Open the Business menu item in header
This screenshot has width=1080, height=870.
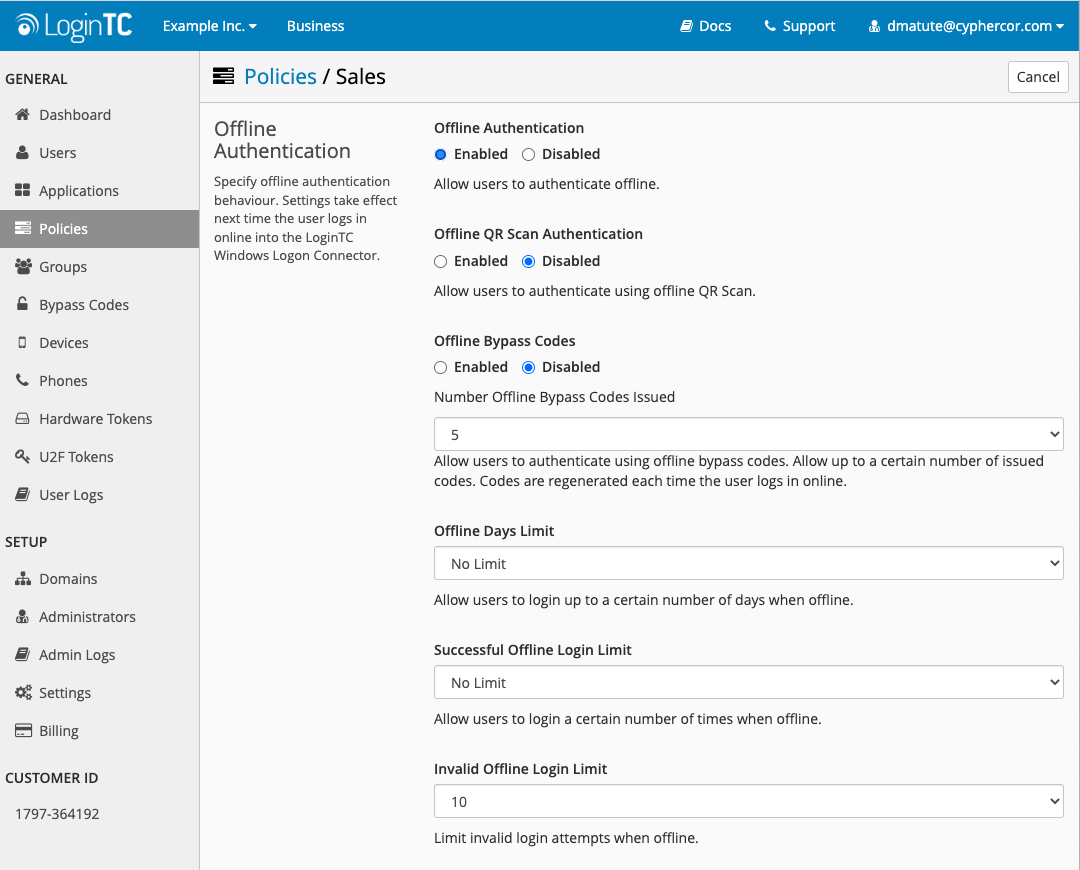coord(315,26)
